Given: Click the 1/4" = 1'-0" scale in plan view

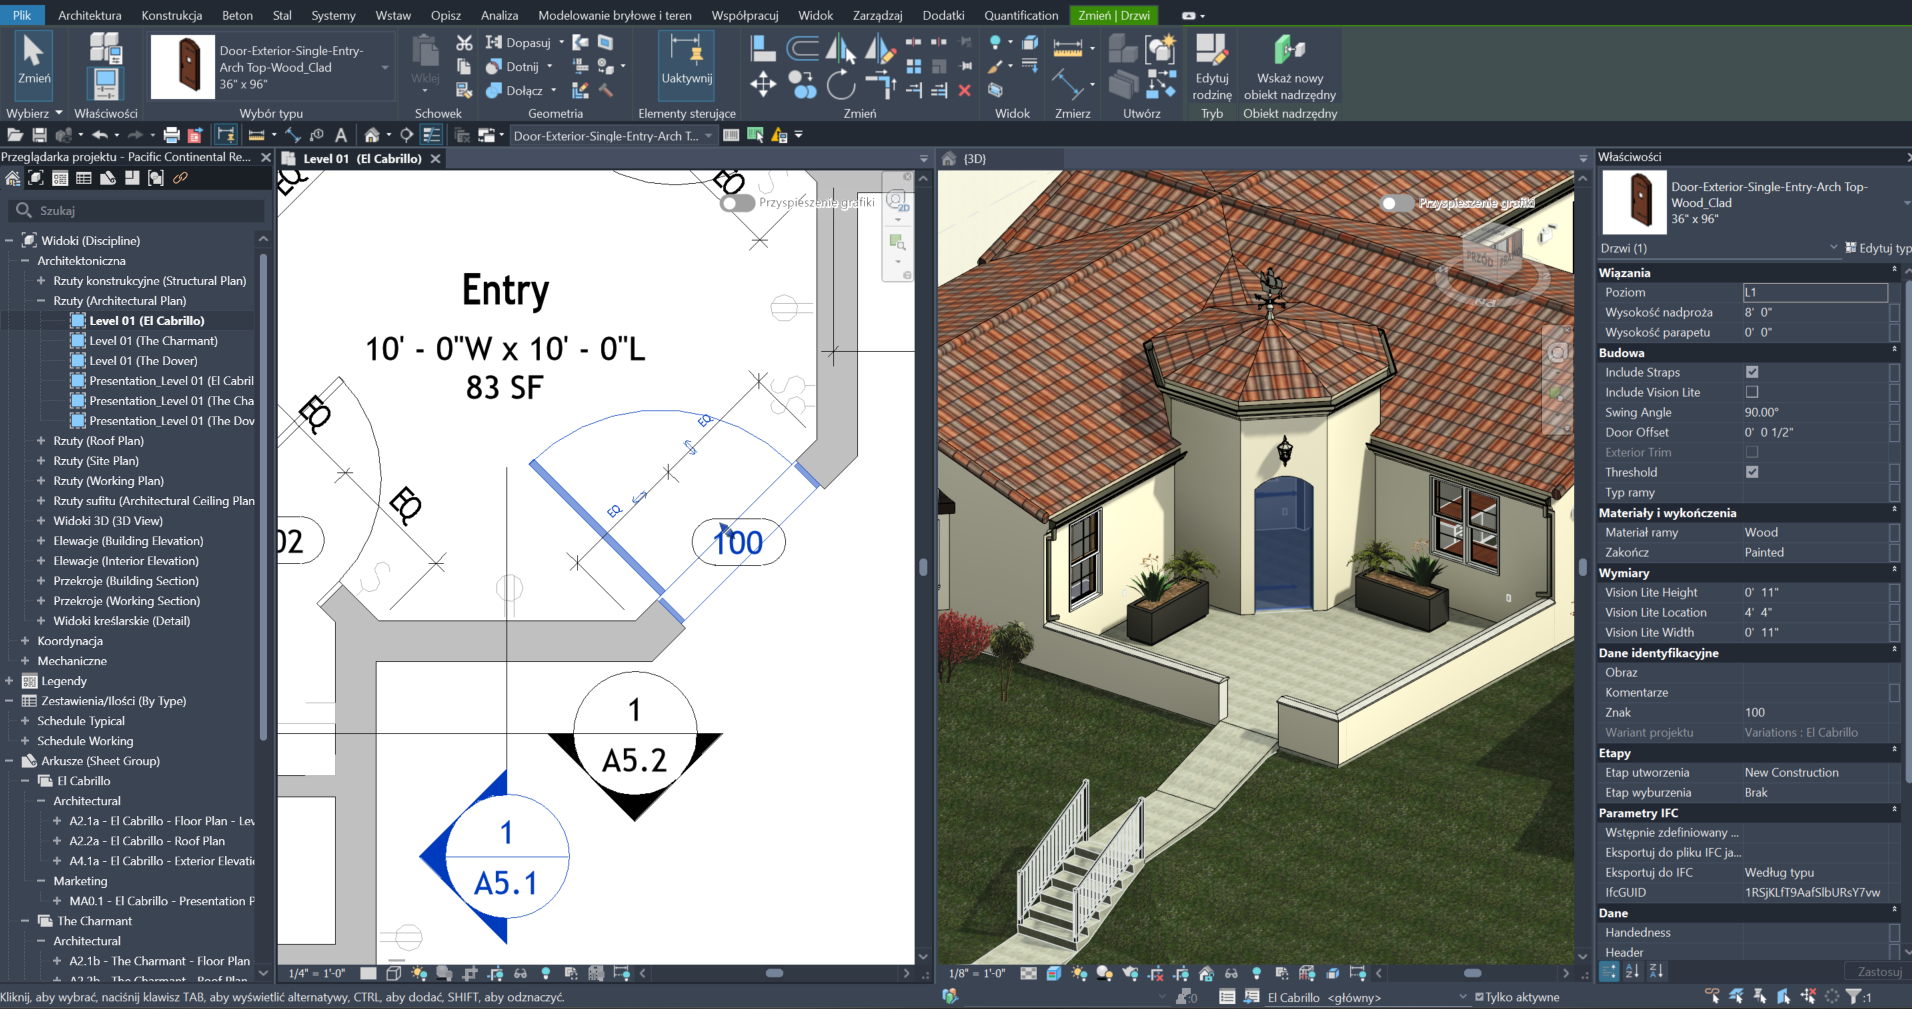Looking at the screenshot, I should [317, 973].
